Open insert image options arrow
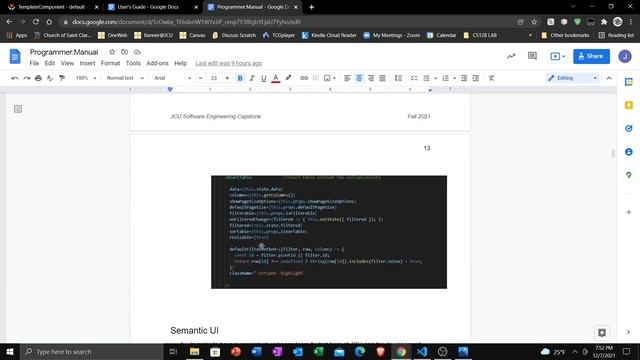Viewport: 640px width, 360px height. [334, 78]
